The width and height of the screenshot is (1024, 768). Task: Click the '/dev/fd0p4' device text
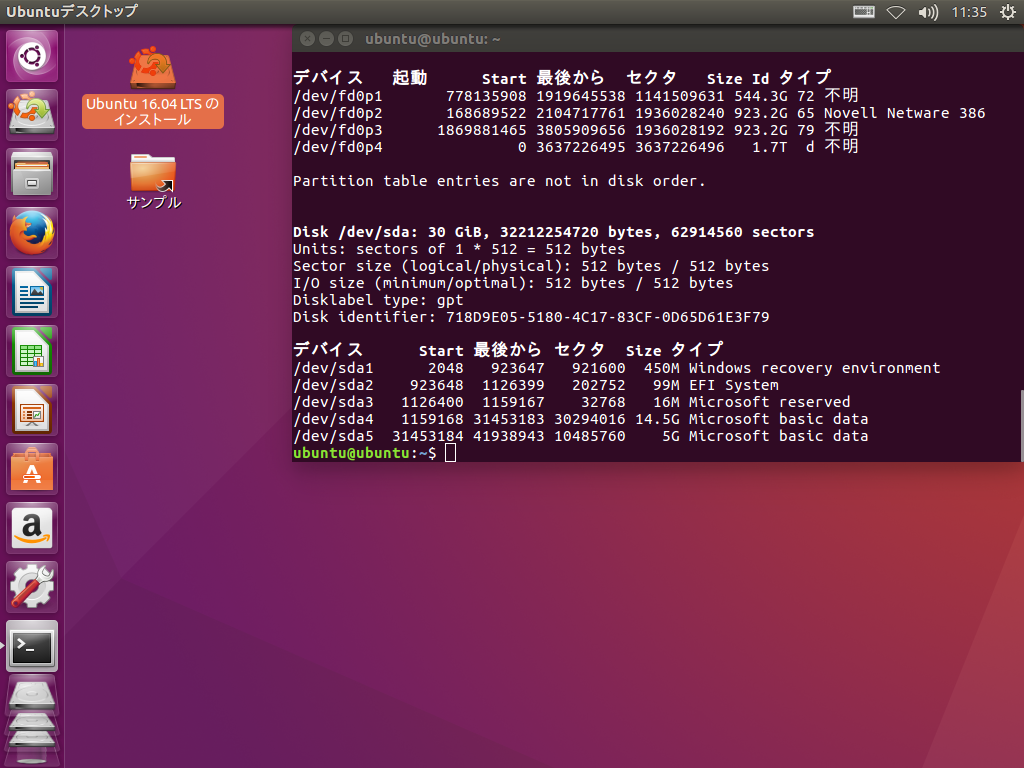tap(338, 147)
